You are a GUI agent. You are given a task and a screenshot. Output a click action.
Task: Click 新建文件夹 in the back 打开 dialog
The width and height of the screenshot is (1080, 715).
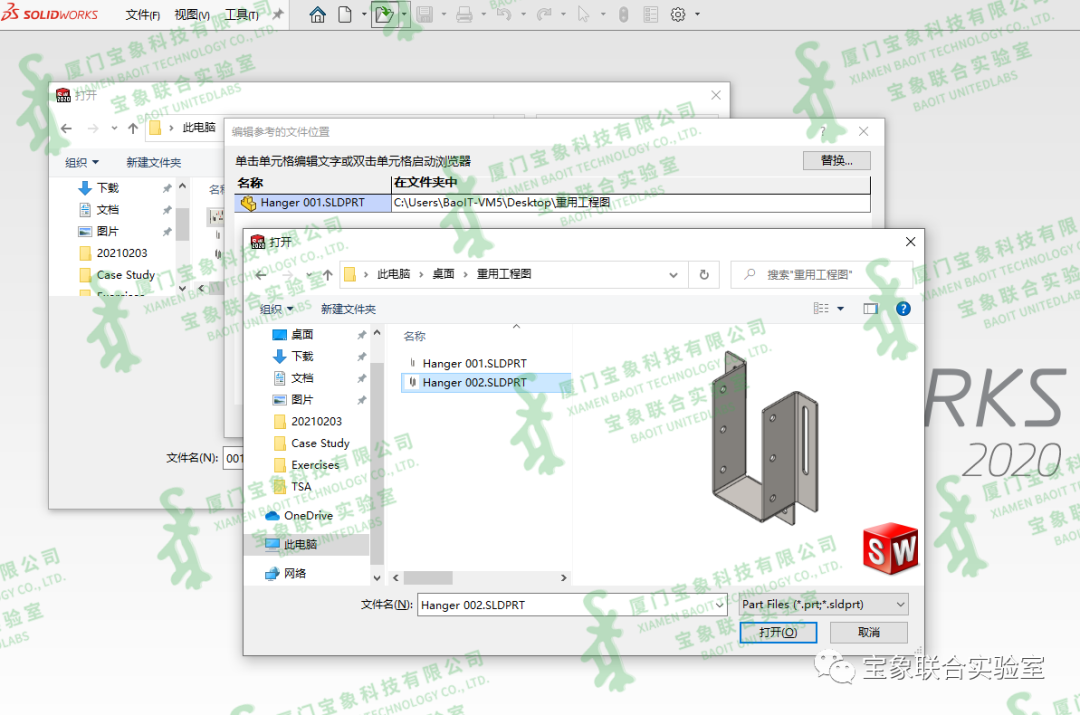[154, 163]
